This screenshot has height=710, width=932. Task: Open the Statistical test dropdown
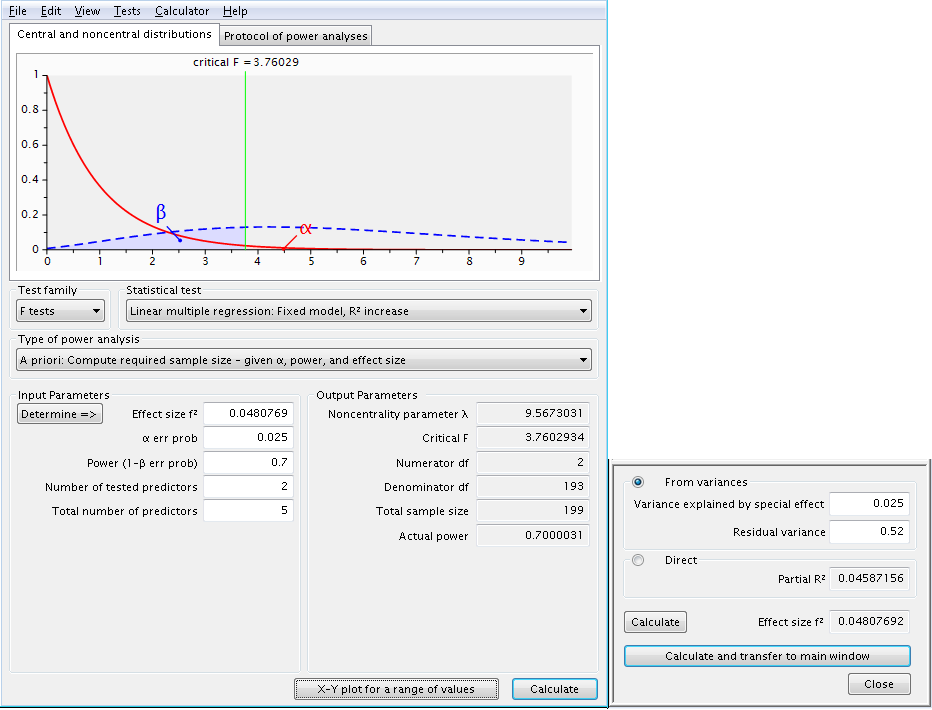click(357, 310)
